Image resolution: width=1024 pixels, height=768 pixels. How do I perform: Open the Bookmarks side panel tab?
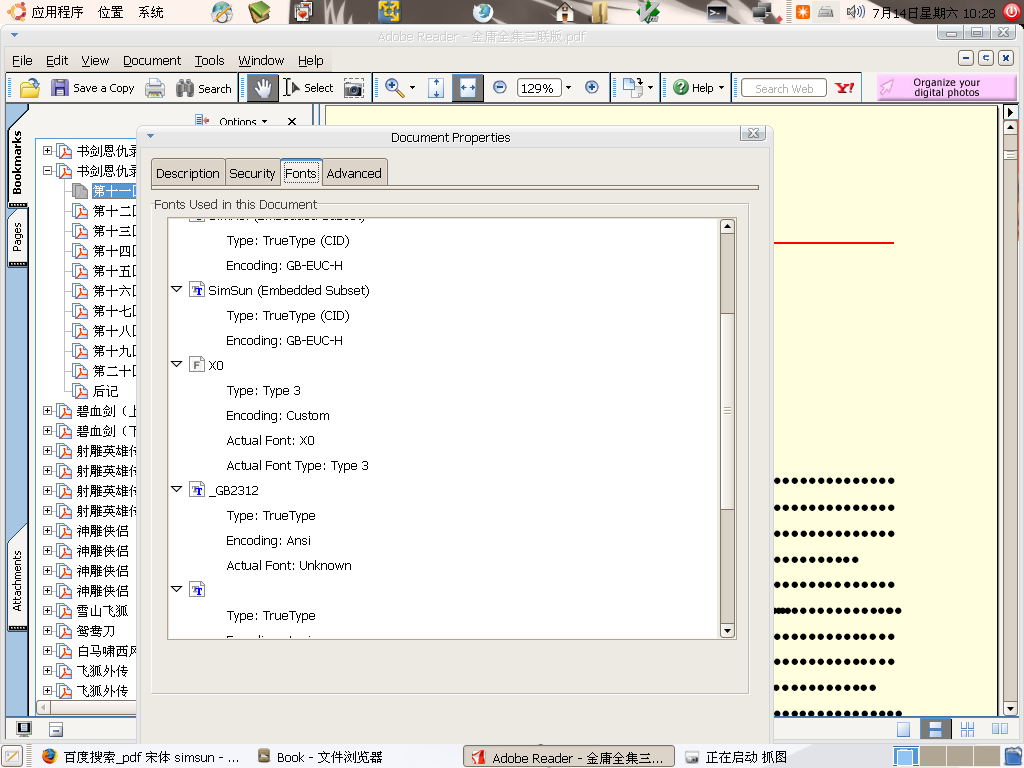pos(17,162)
